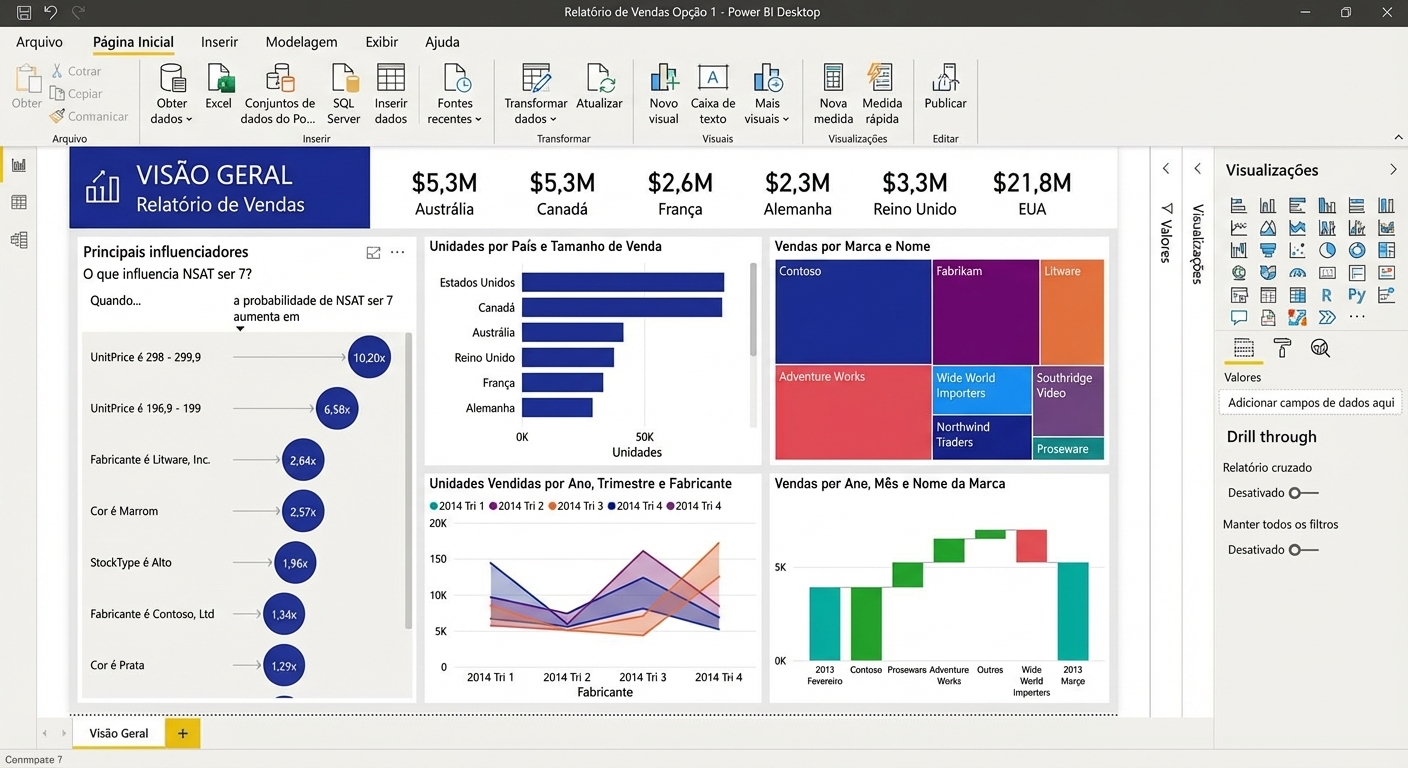Switch to Report view in left sidebar
The height and width of the screenshot is (768, 1408).
[x=18, y=165]
